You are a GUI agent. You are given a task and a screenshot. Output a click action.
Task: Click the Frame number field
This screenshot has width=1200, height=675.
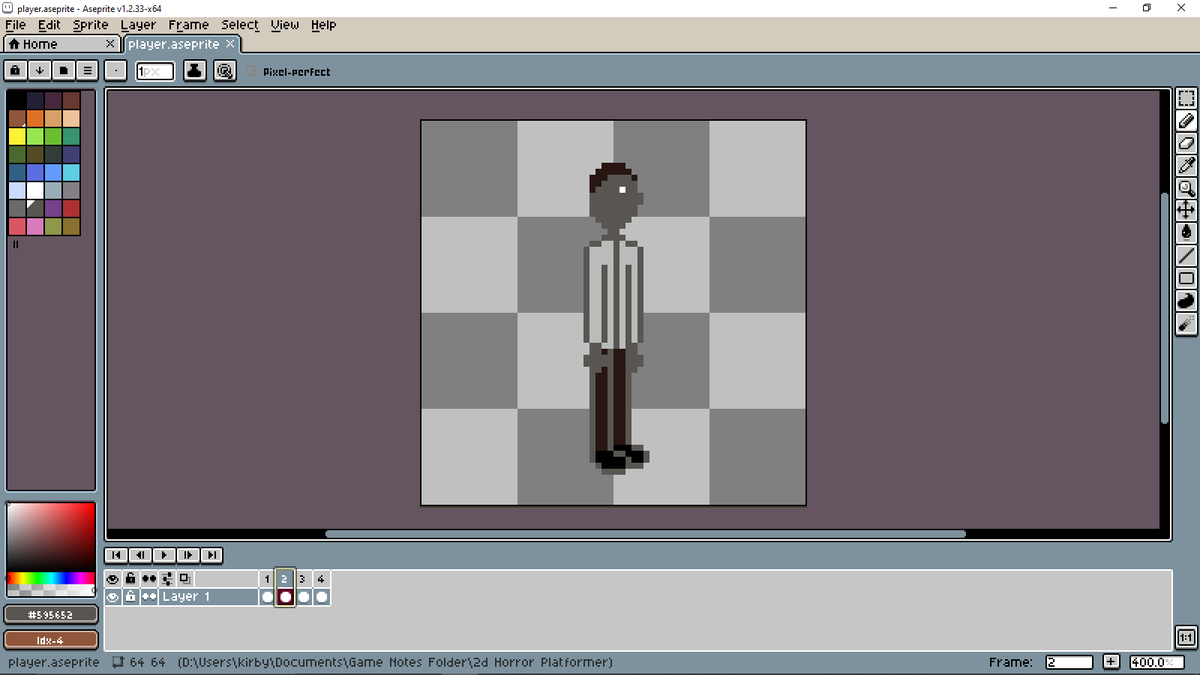click(x=1069, y=662)
